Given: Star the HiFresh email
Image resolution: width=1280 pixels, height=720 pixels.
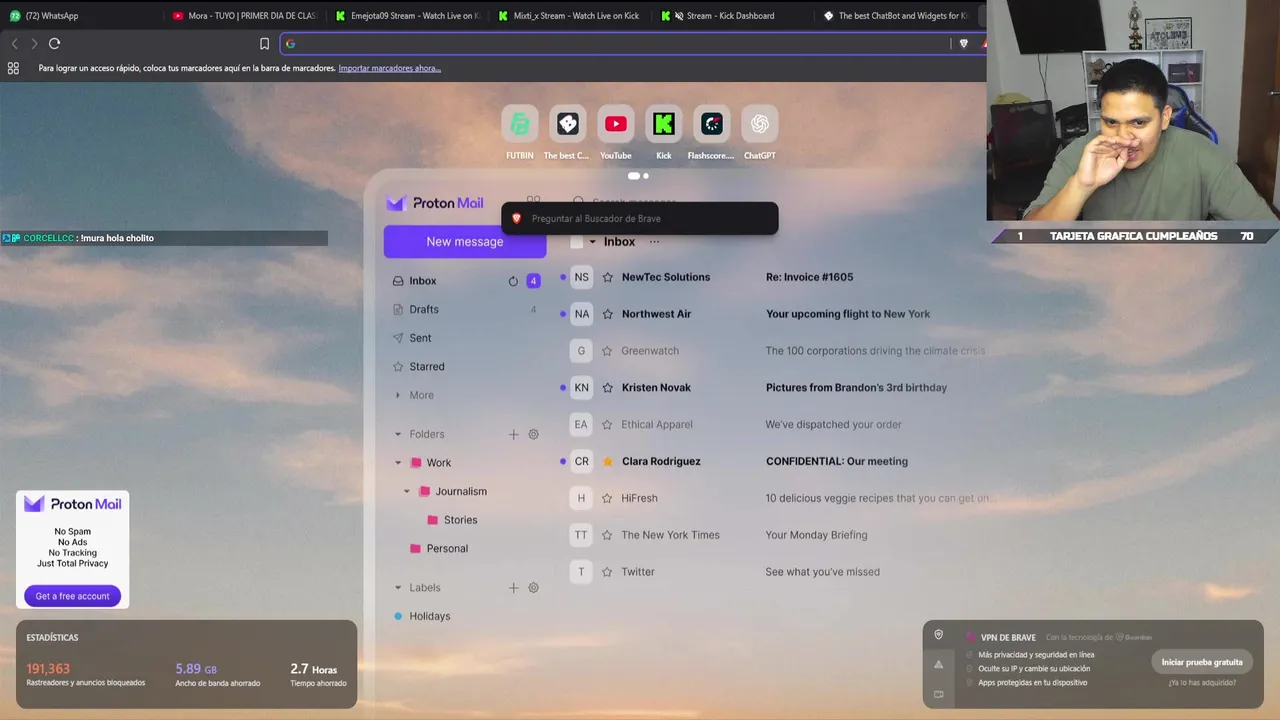Looking at the screenshot, I should pyautogui.click(x=607, y=498).
